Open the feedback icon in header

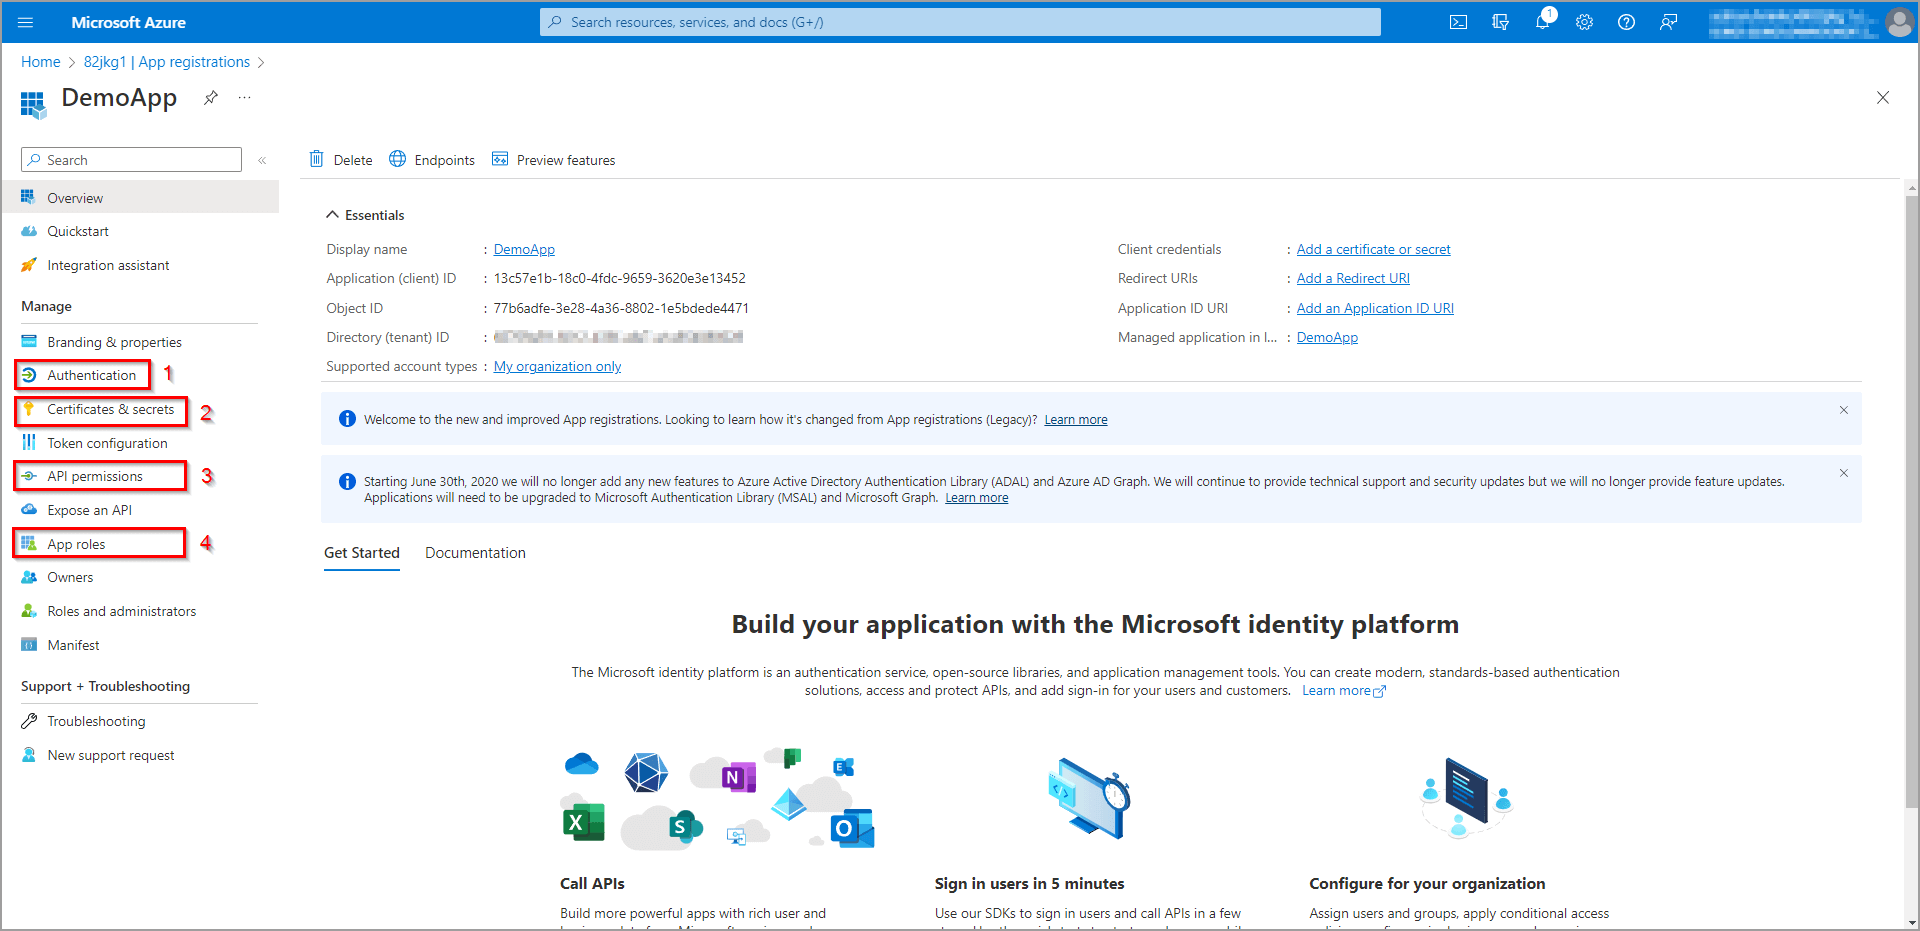[1668, 22]
